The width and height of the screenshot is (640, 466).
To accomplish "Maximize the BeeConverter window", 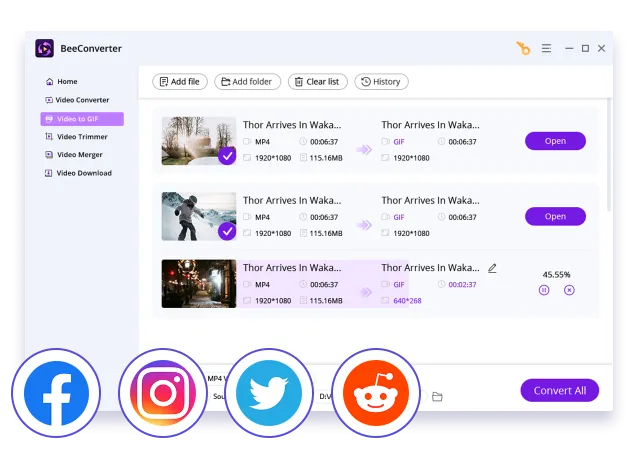I will 585,48.
